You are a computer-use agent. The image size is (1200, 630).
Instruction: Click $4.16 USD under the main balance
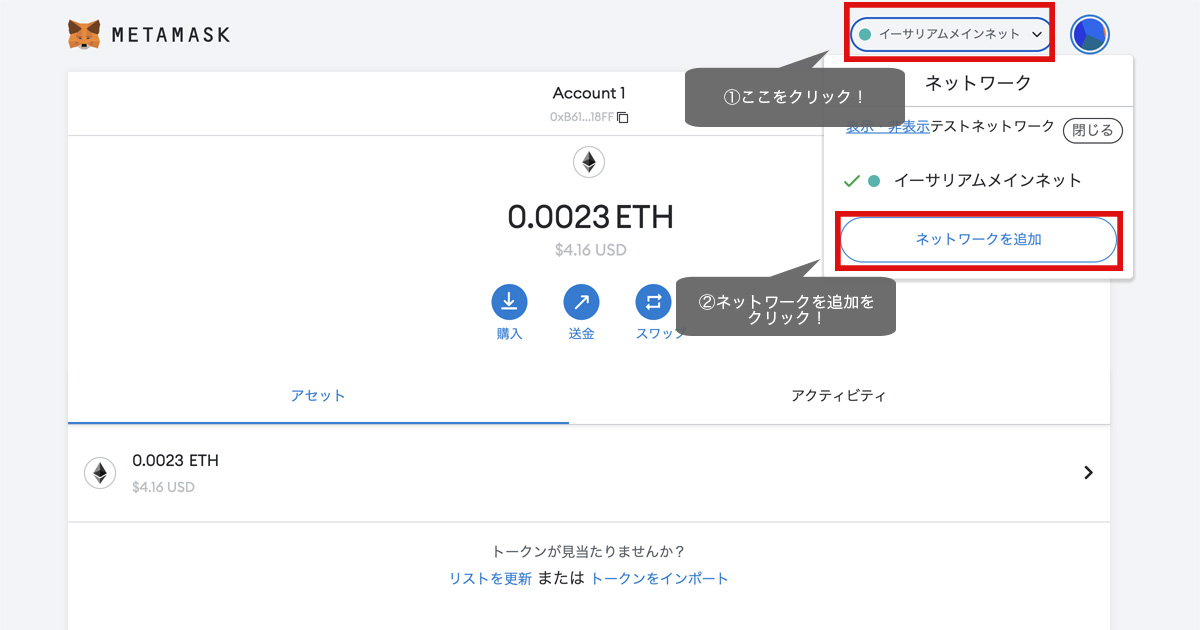[590, 249]
